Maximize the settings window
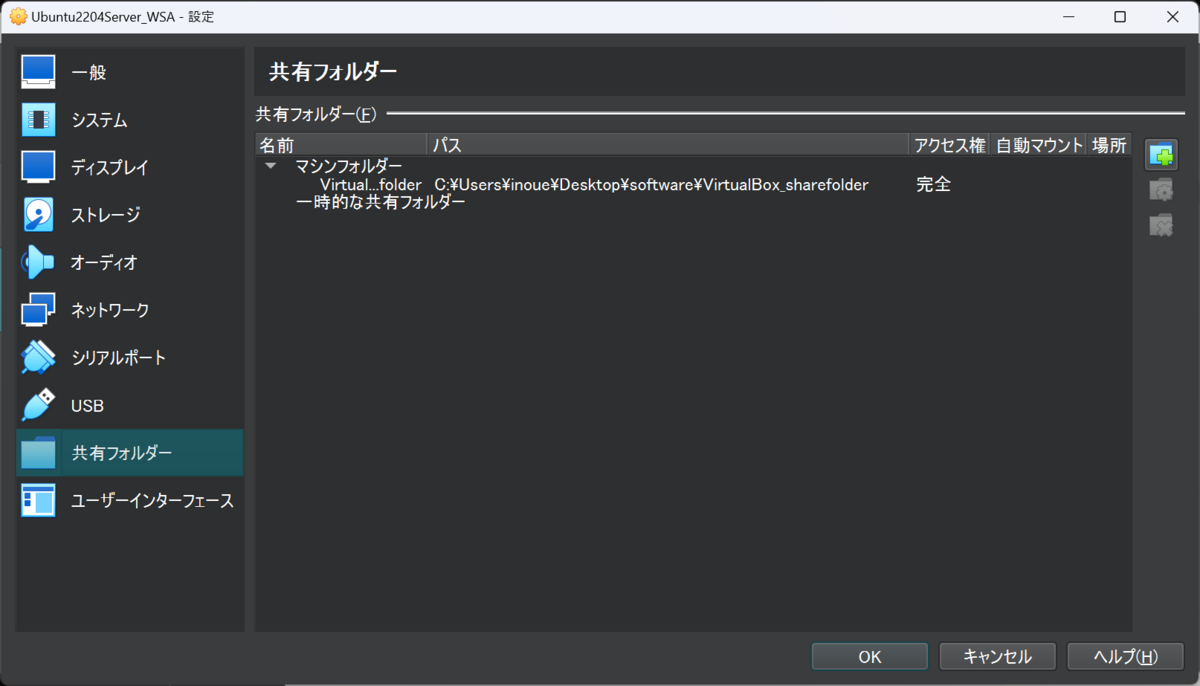This screenshot has height=686, width=1200. click(x=1120, y=17)
